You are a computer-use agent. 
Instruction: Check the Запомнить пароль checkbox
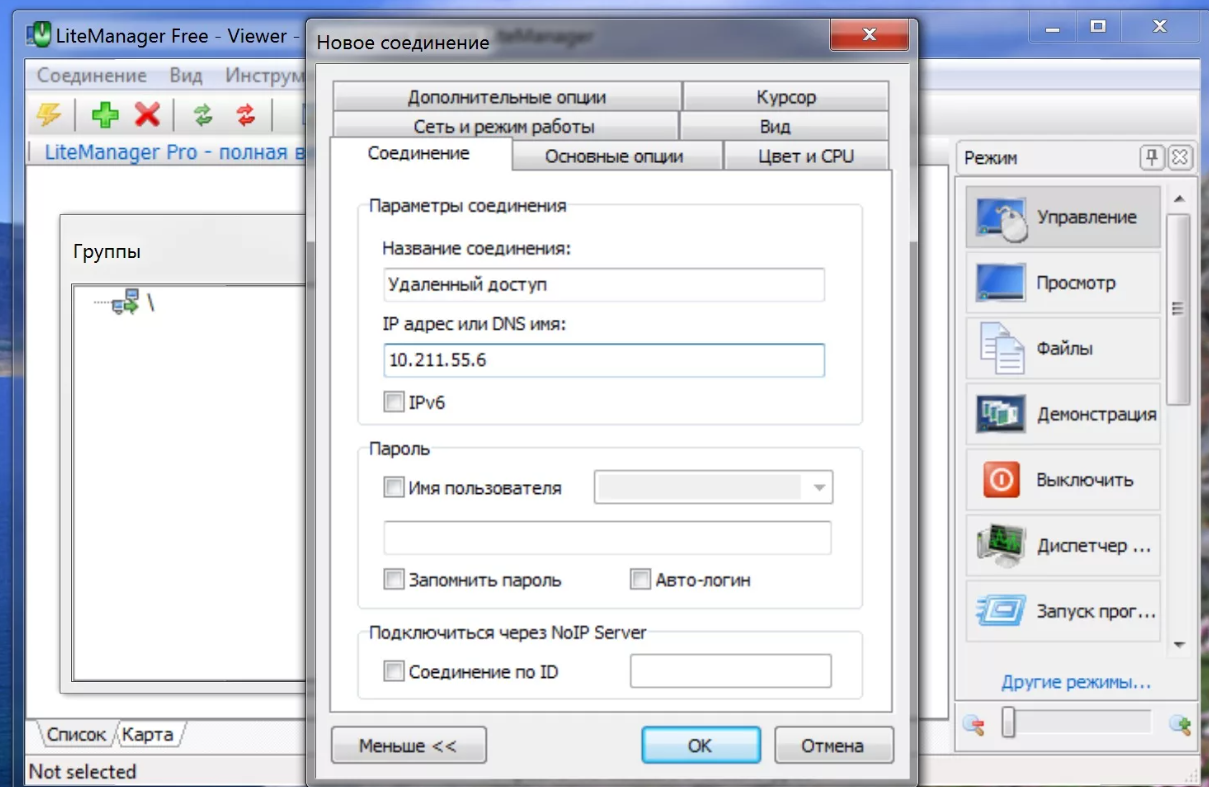click(x=394, y=580)
